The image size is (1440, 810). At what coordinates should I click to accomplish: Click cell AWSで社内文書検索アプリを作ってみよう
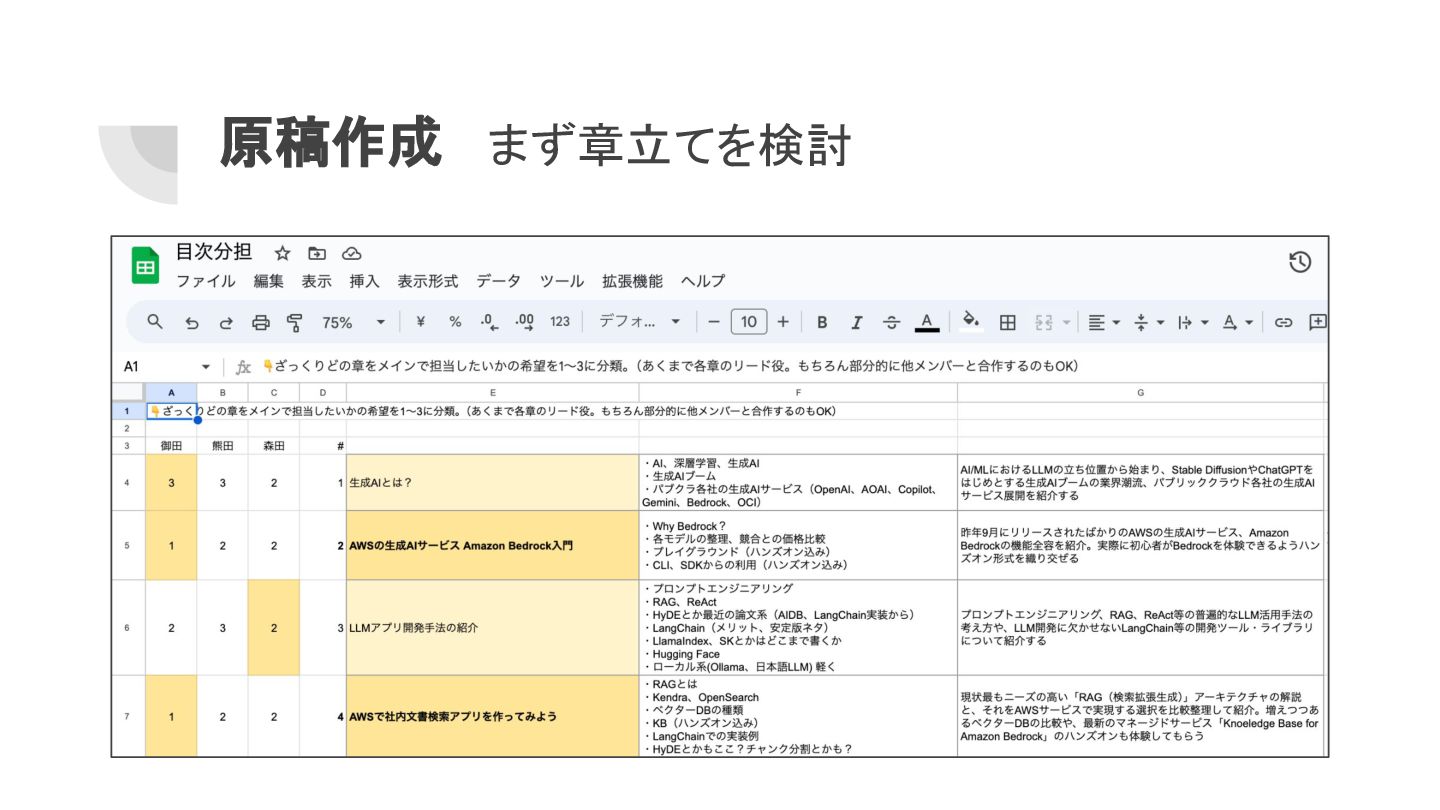(493, 716)
